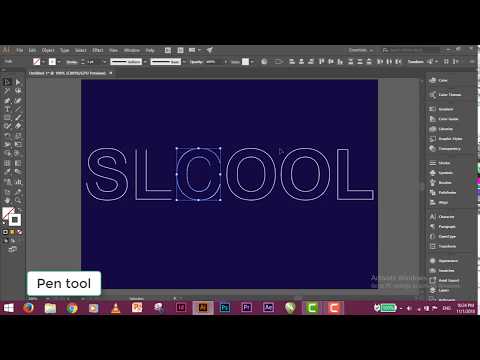Choose the Free Transform tool
The image size is (480, 360).
[x=18, y=144]
